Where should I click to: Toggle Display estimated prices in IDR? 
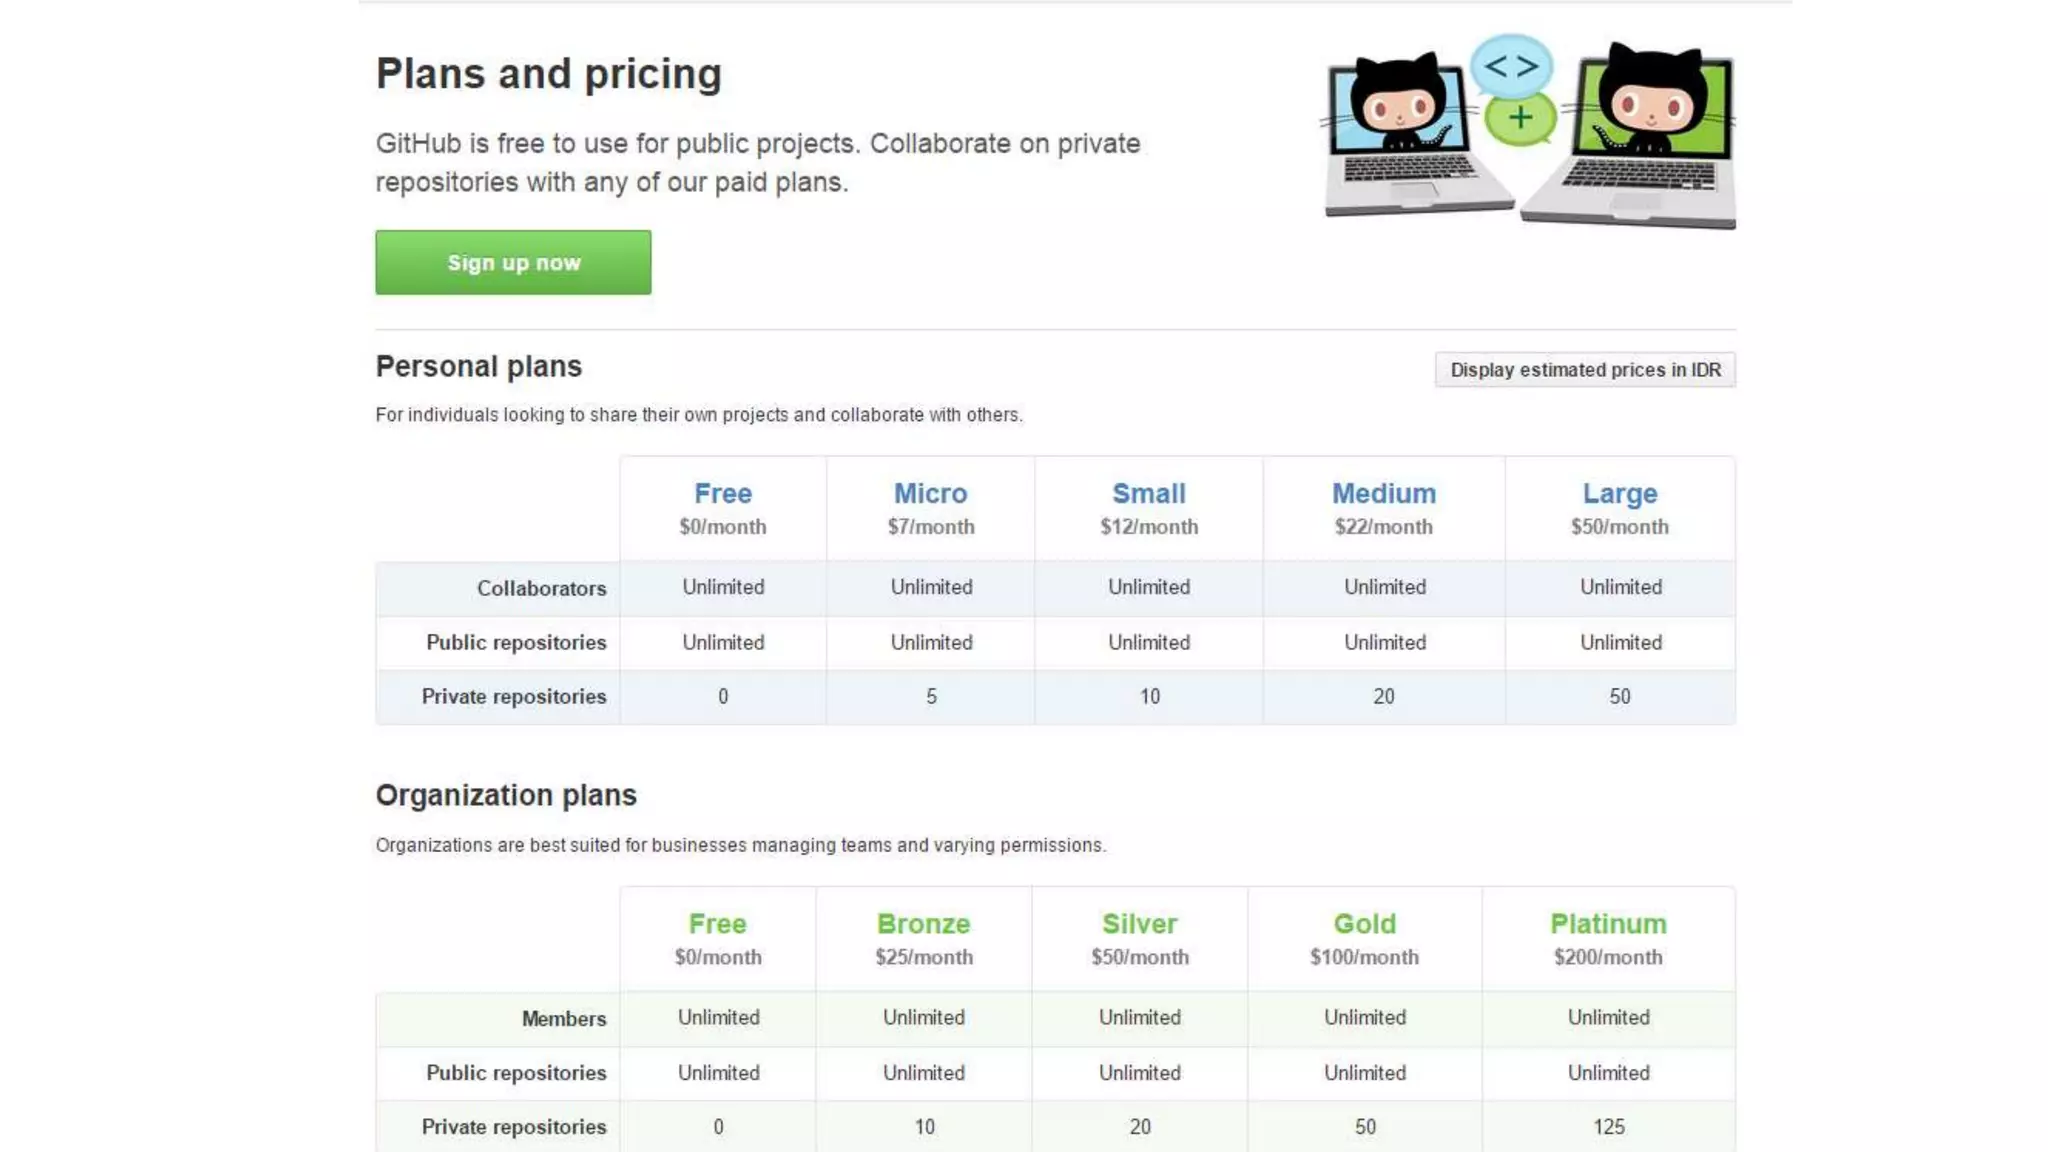coord(1585,370)
